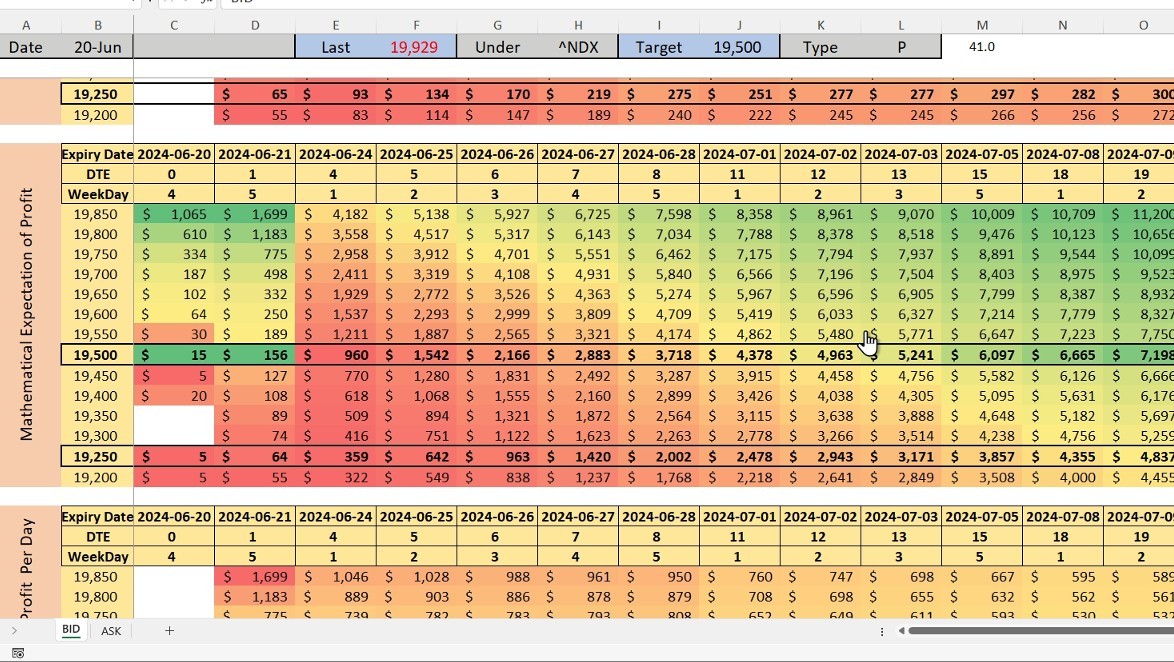Click the 2024-06-20 Expiry Date header cell
The width and height of the screenshot is (1174, 662).
tap(173, 154)
